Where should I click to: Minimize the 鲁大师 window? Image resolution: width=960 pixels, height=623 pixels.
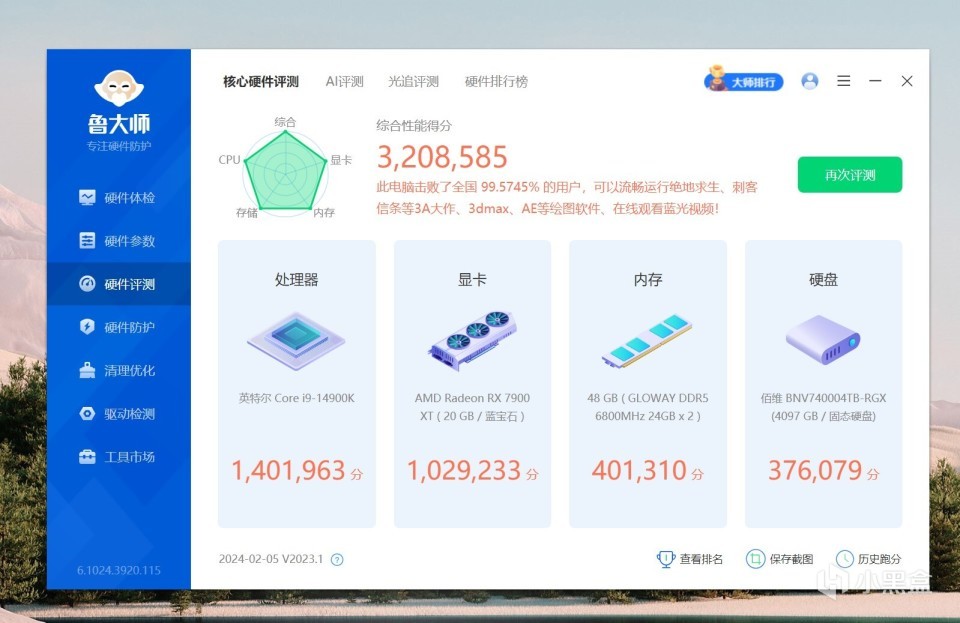click(x=876, y=81)
